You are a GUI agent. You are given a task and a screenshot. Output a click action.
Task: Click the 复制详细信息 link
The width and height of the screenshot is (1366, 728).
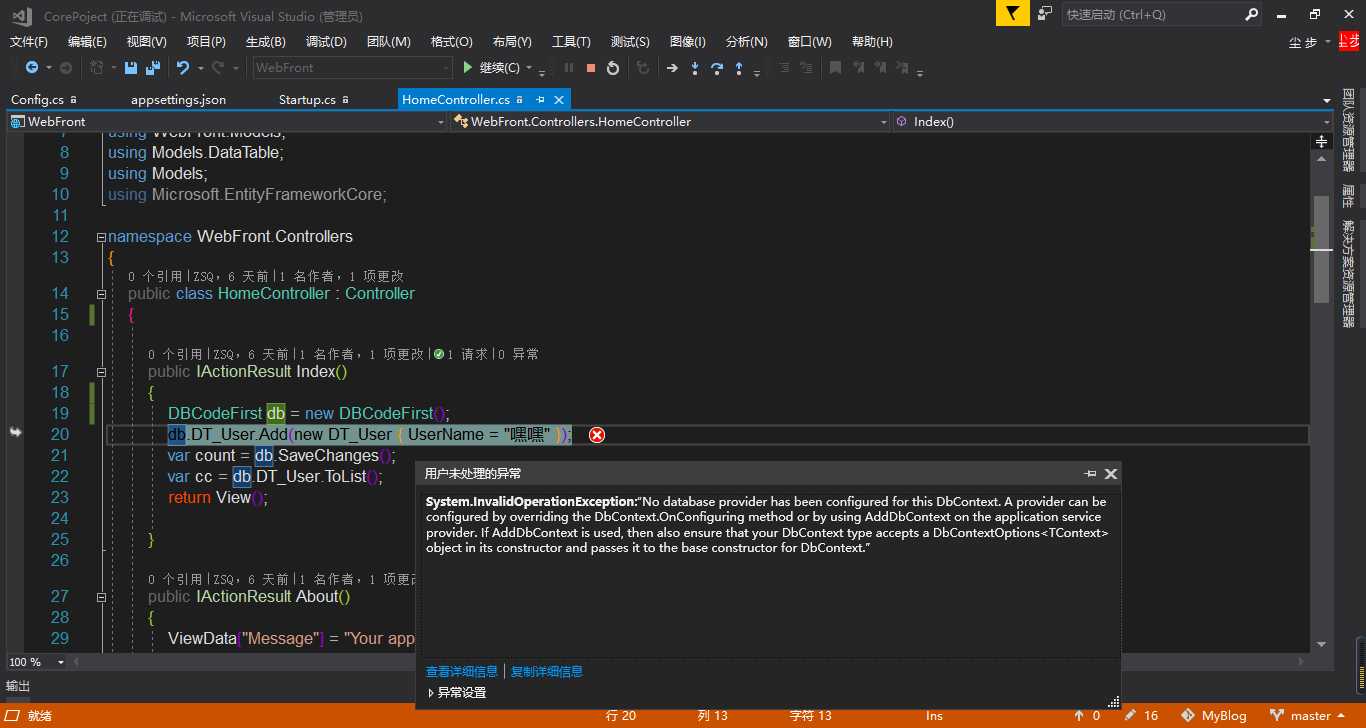(547, 671)
